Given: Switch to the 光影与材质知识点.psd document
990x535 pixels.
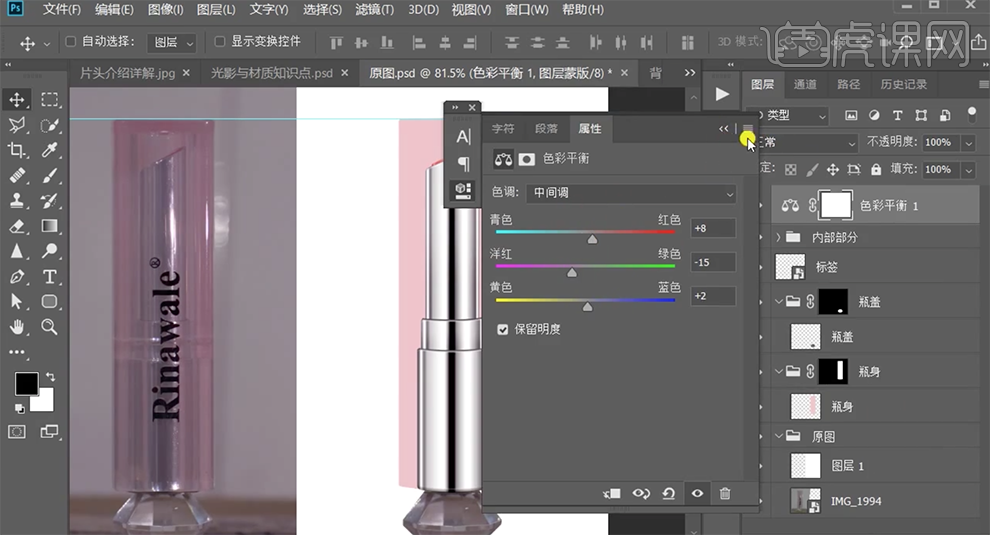Looking at the screenshot, I should (x=271, y=73).
